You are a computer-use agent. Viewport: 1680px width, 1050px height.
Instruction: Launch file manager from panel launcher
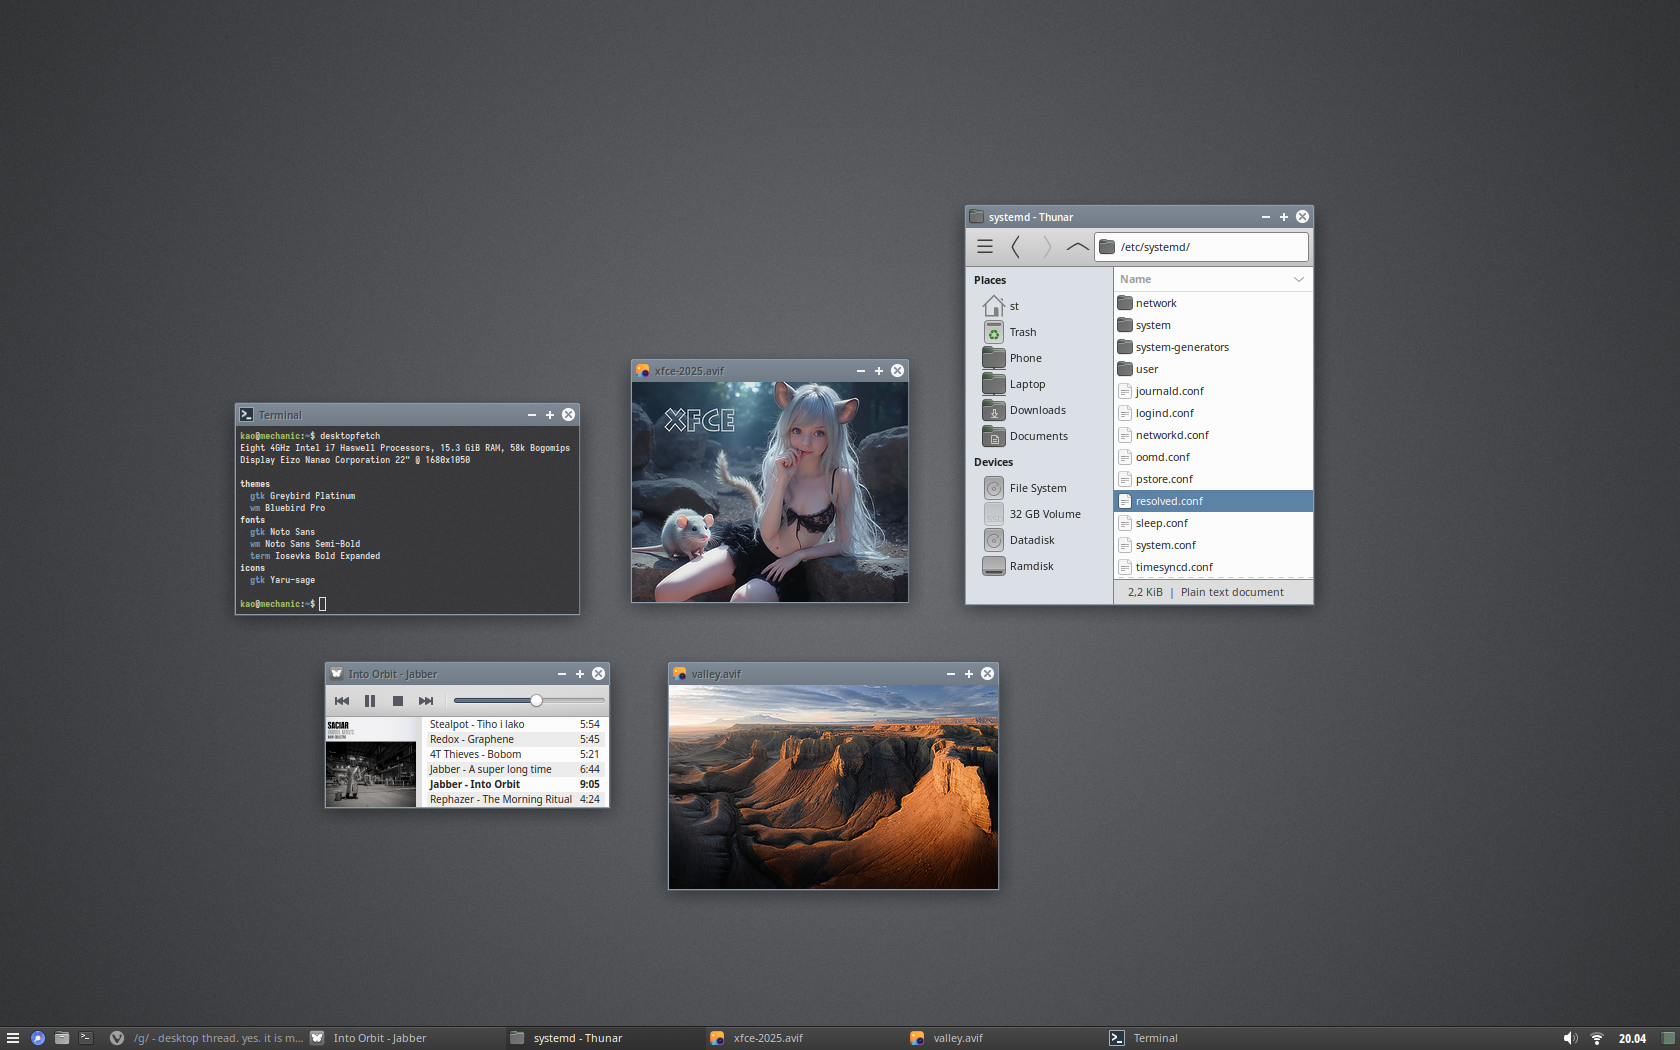coord(62,1038)
